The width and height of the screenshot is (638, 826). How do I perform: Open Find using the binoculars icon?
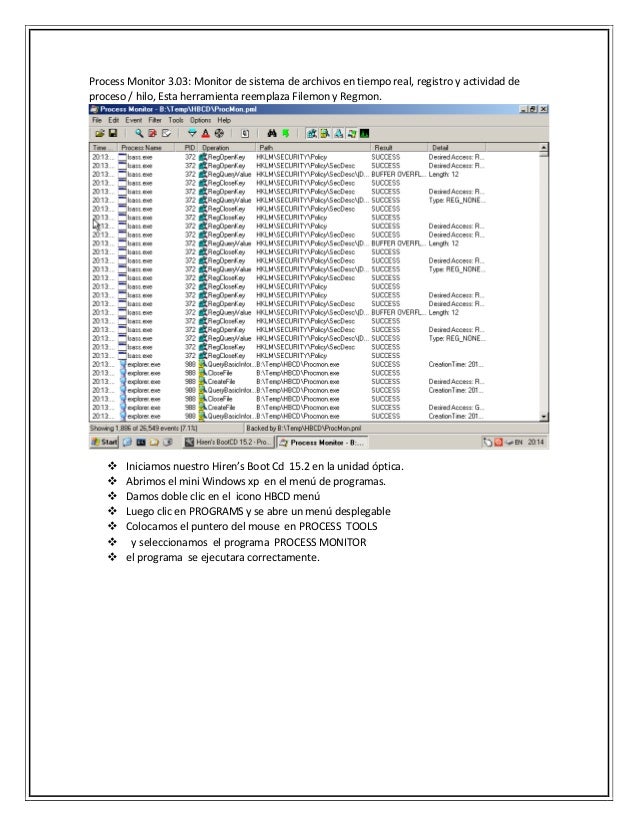272,133
